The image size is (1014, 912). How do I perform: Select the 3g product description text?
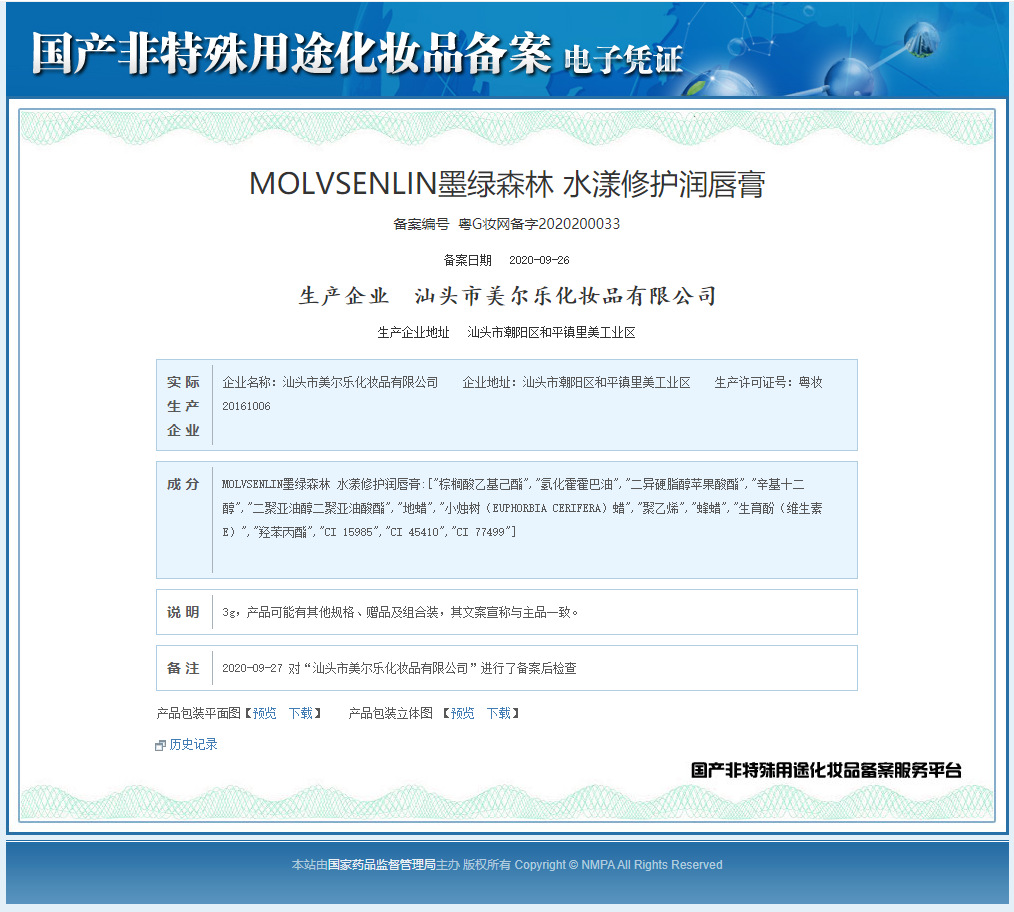(400, 612)
